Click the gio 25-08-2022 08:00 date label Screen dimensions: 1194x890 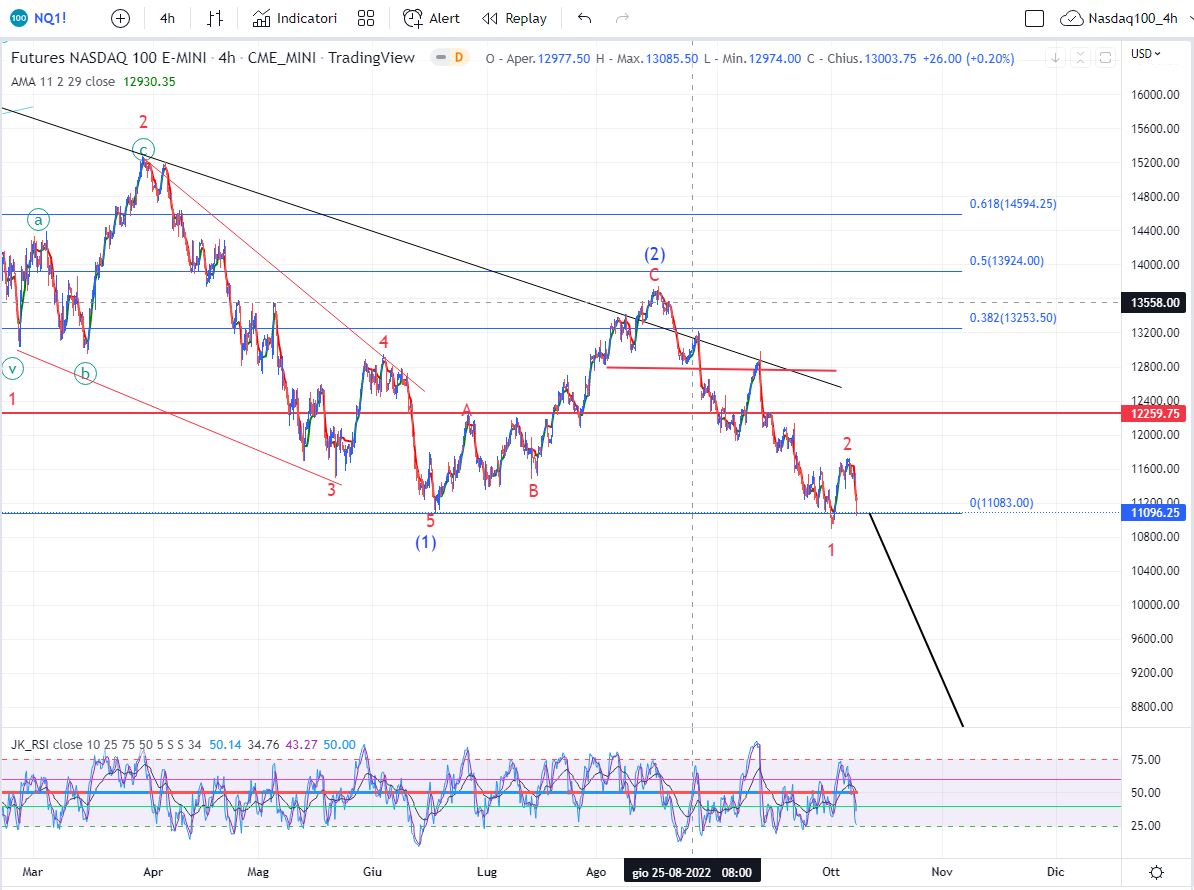pyautogui.click(x=691, y=872)
